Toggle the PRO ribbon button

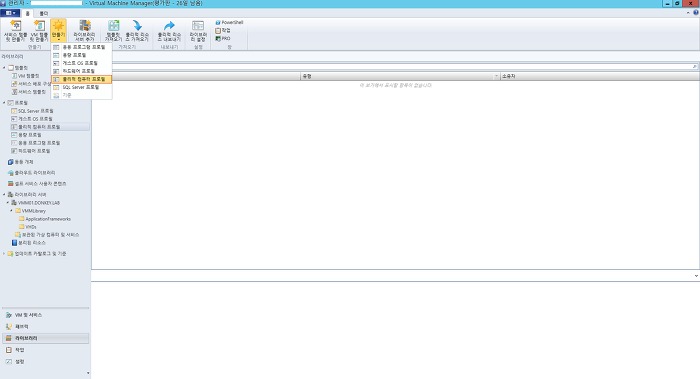tap(223, 38)
